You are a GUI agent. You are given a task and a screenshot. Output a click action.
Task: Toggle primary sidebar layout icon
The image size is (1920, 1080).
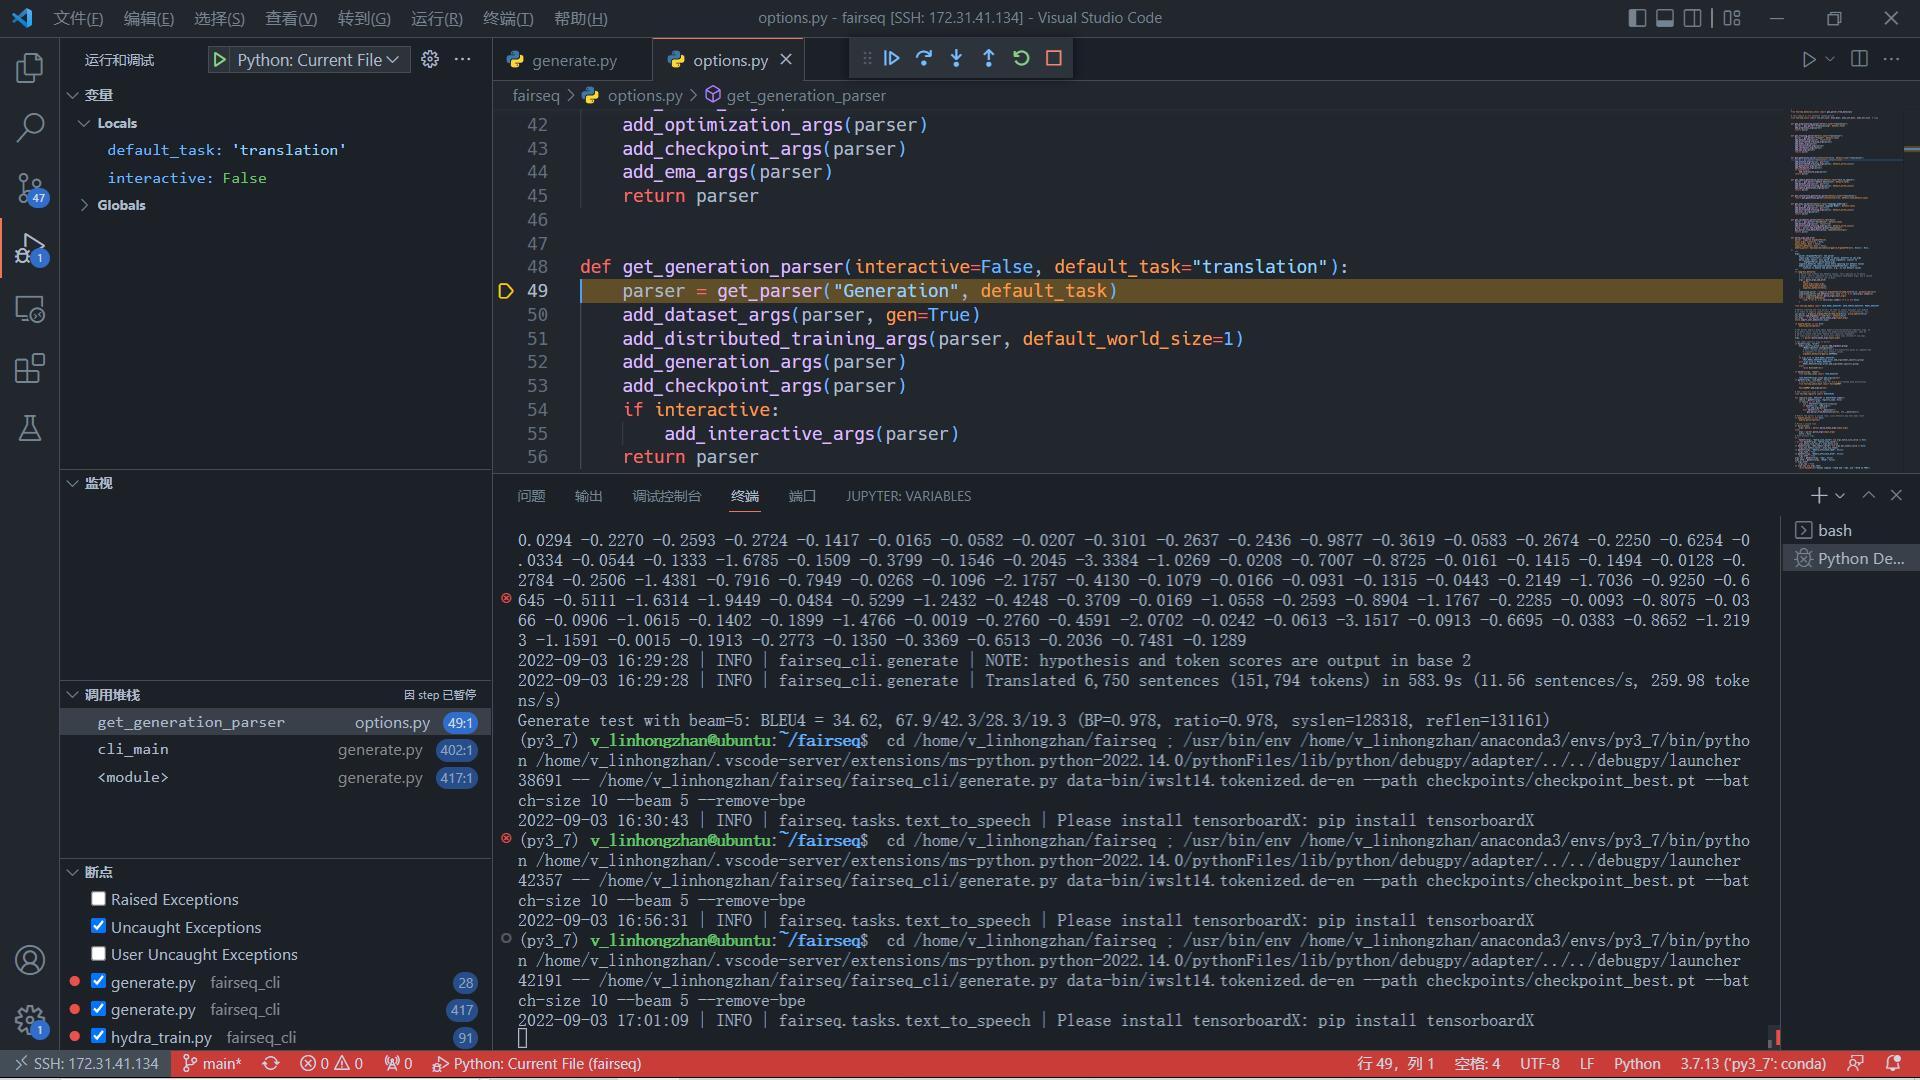(x=1637, y=18)
